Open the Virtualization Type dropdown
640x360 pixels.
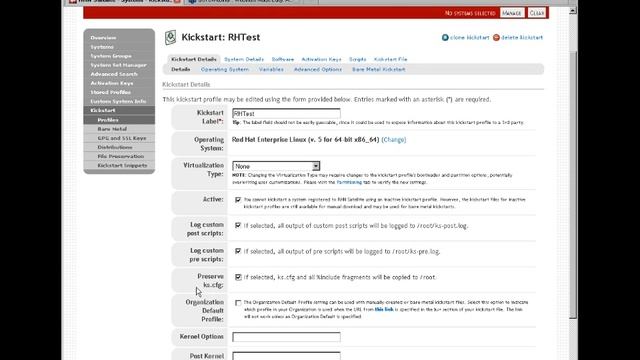coord(276,166)
